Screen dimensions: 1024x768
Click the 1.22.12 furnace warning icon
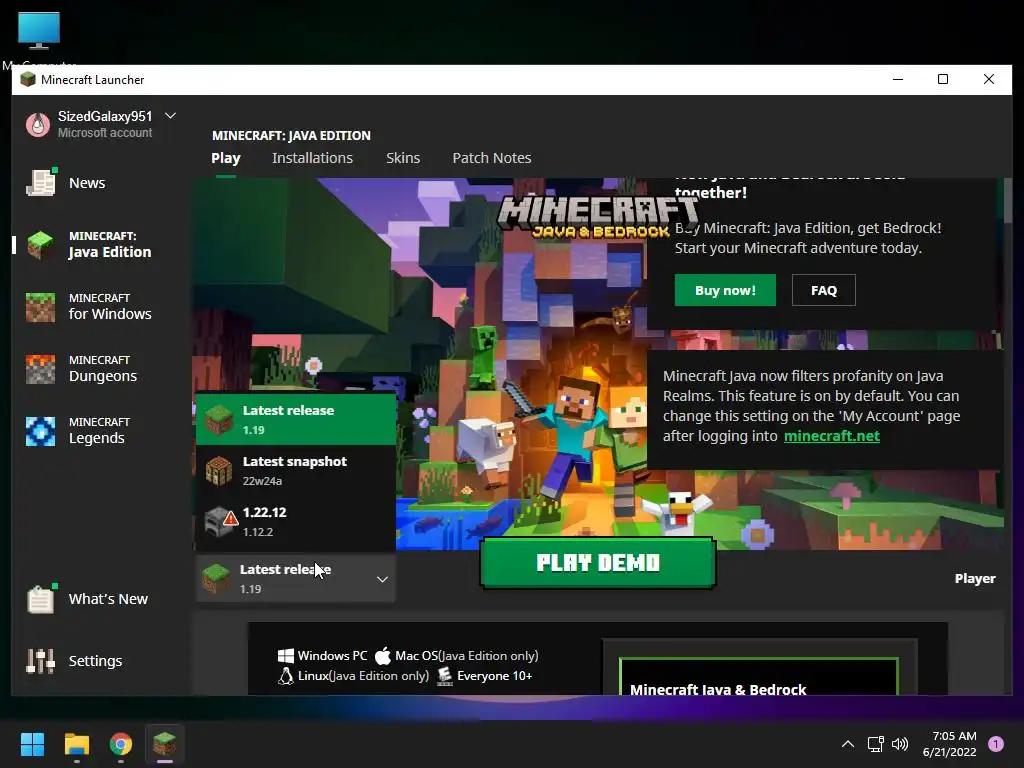coord(221,521)
